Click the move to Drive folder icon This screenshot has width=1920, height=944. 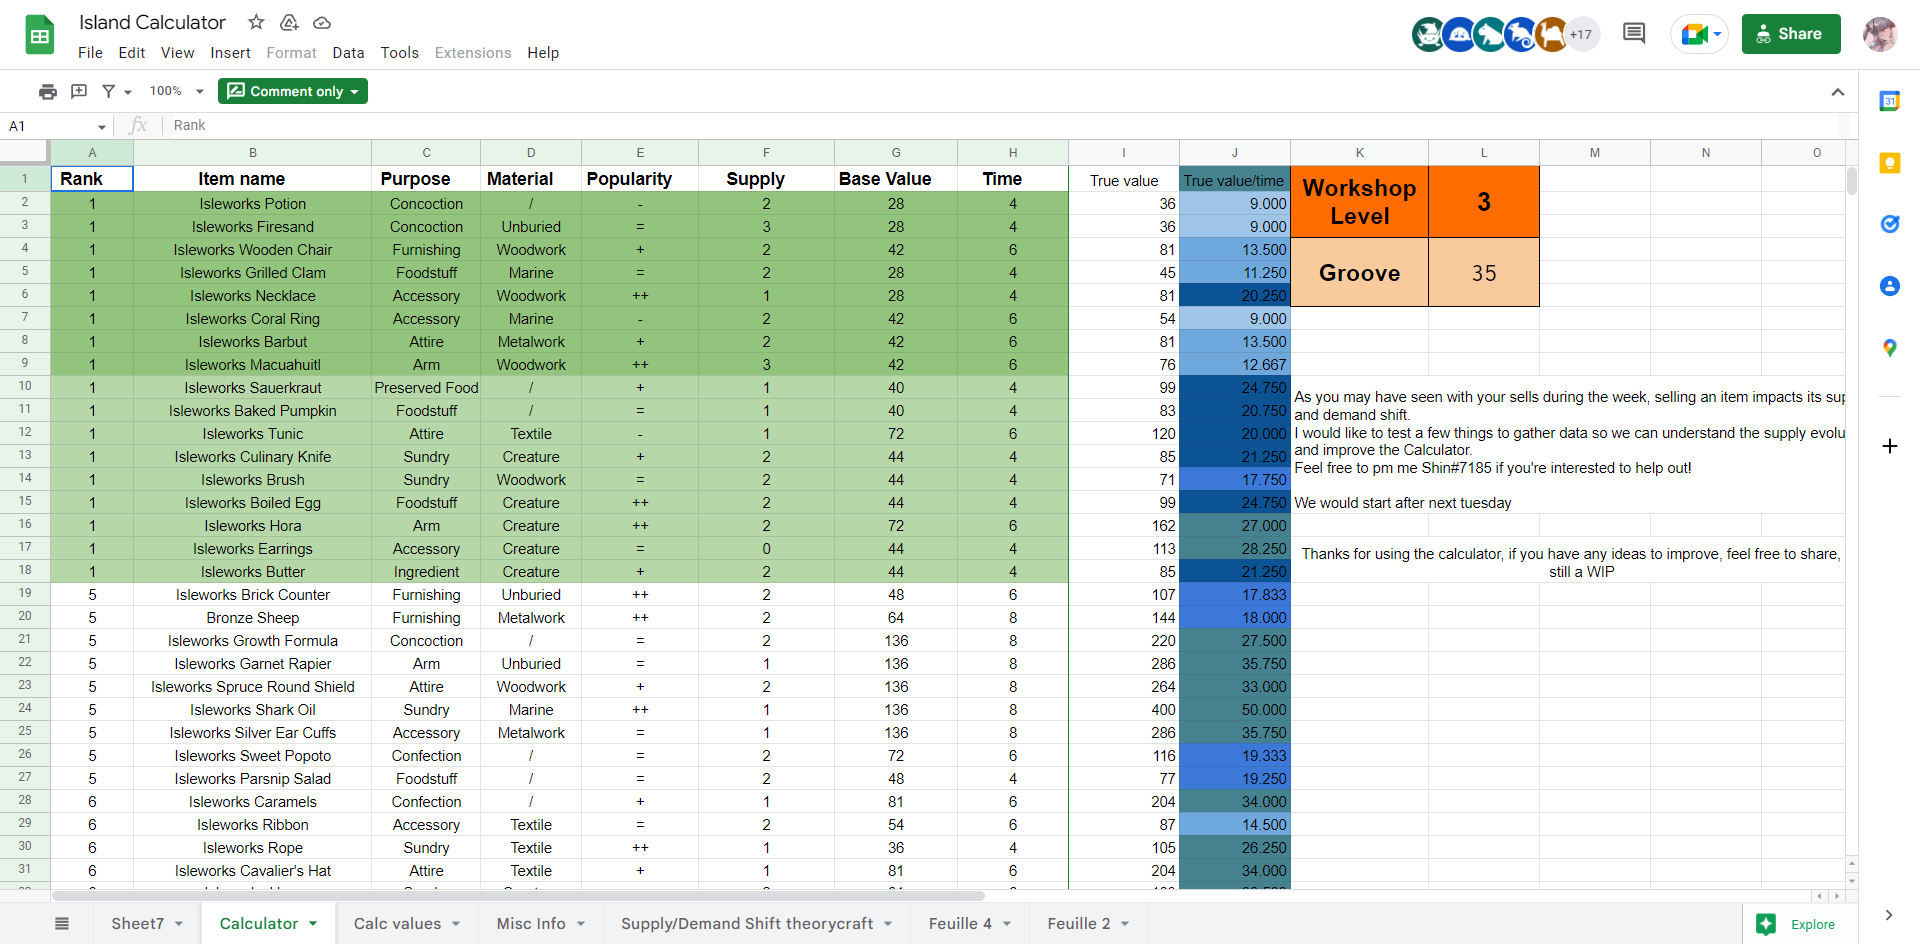(x=289, y=22)
